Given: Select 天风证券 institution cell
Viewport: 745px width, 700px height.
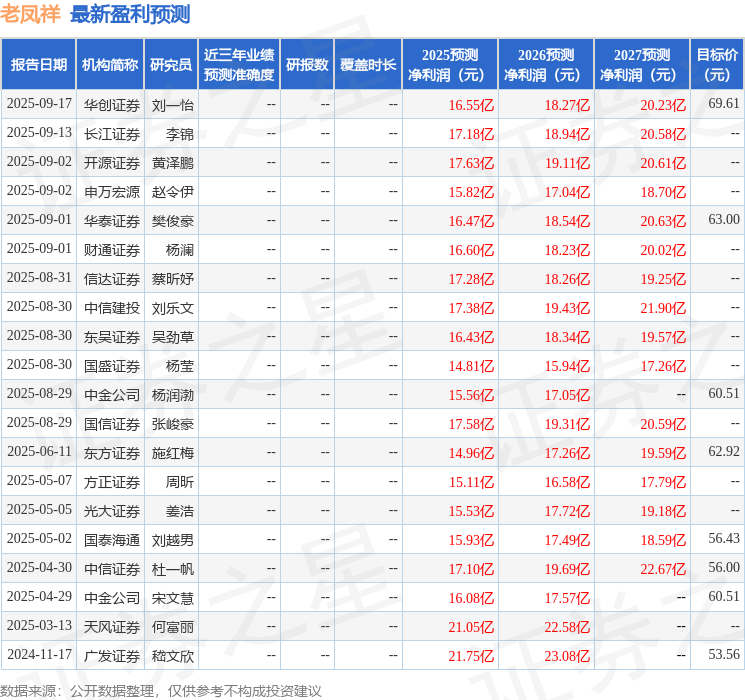Looking at the screenshot, I should [112, 627].
